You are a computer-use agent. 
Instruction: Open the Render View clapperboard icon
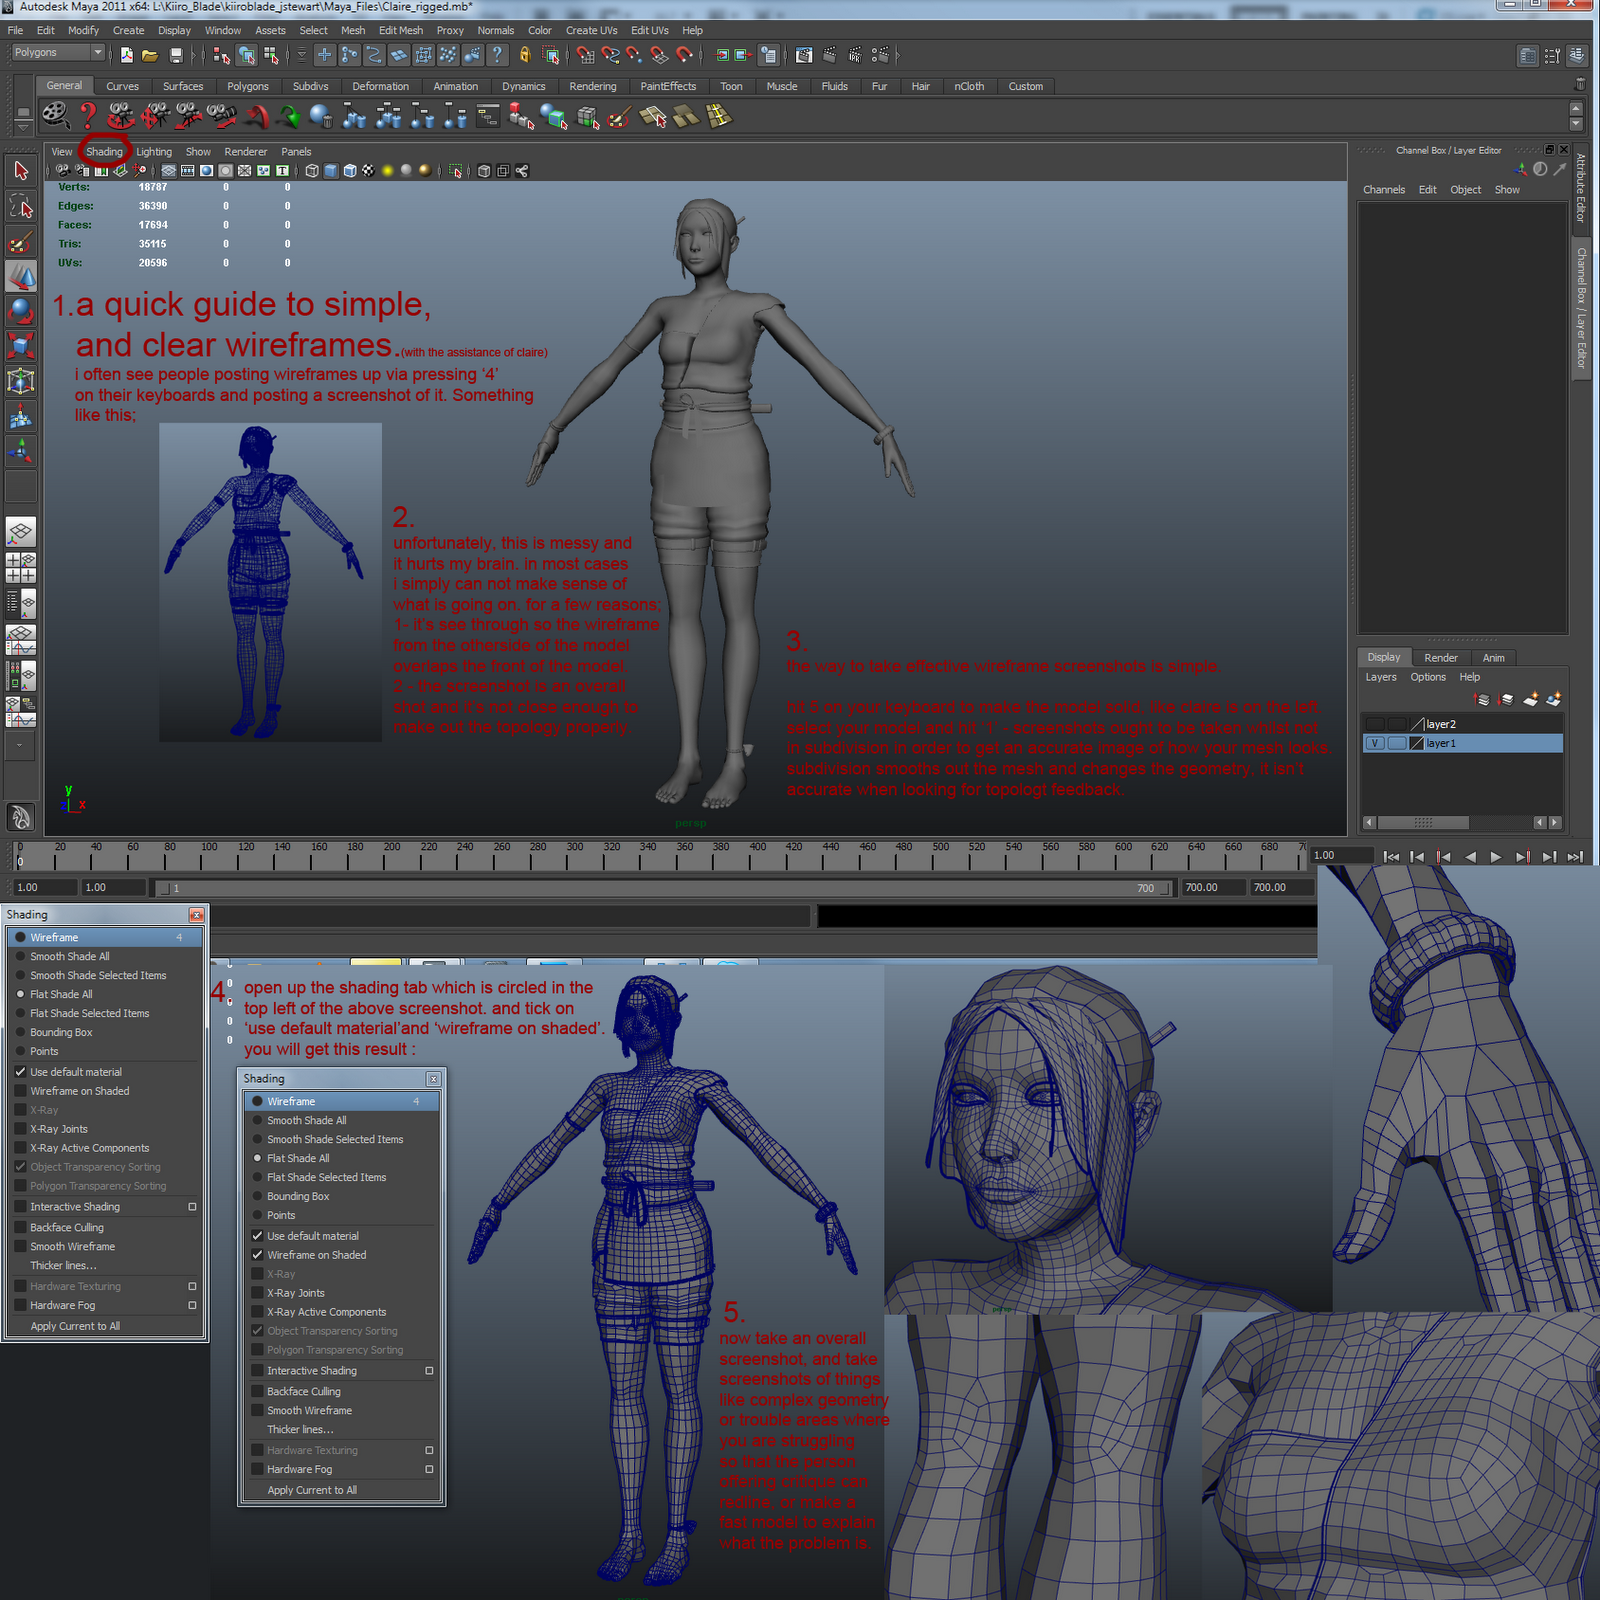[804, 55]
